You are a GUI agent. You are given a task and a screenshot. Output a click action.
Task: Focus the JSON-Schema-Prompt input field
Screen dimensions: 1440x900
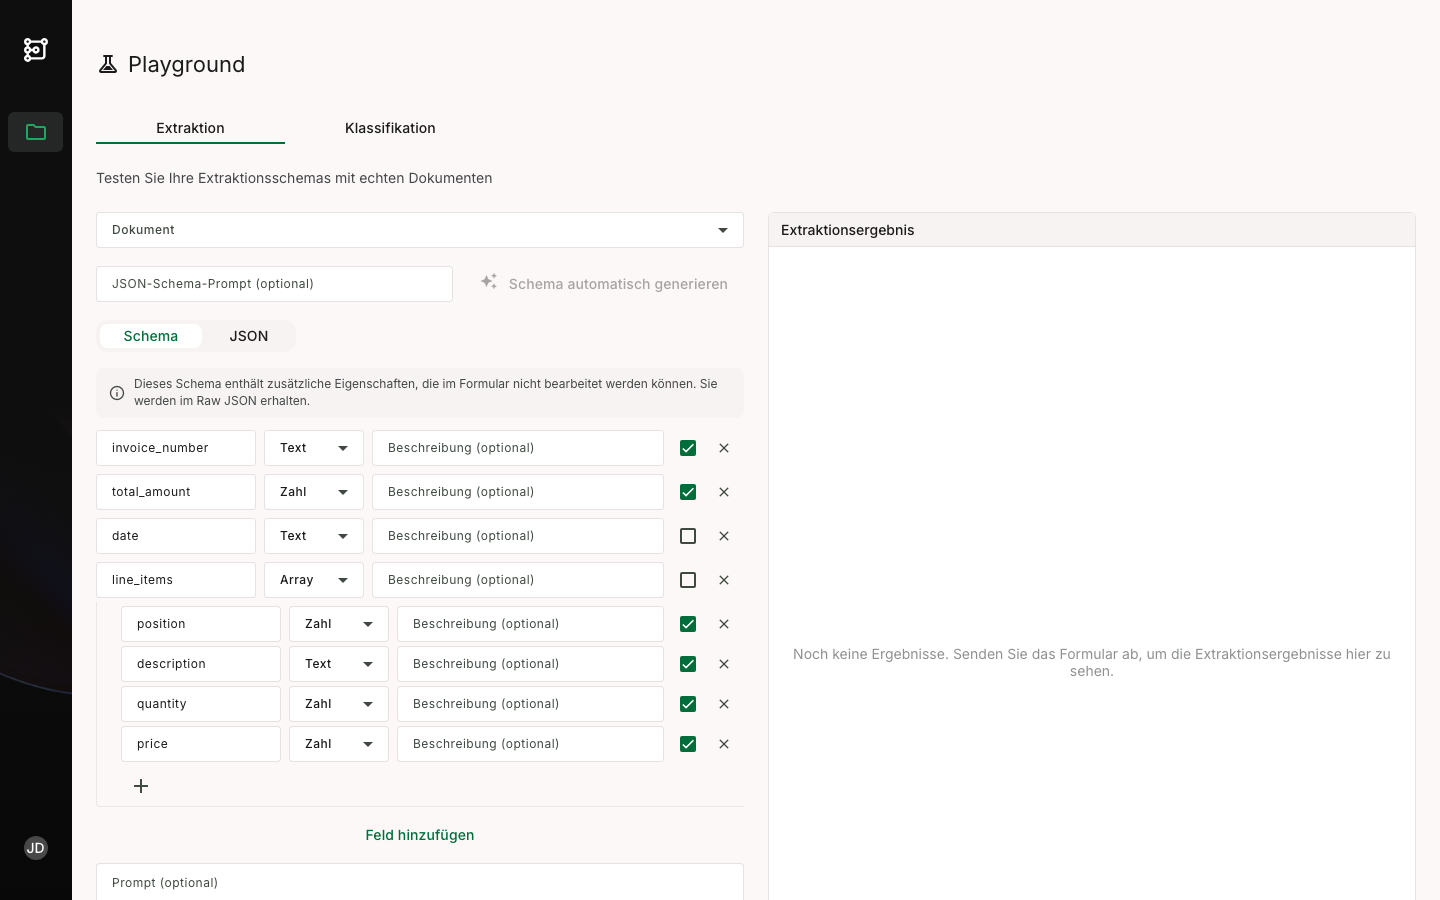274,284
